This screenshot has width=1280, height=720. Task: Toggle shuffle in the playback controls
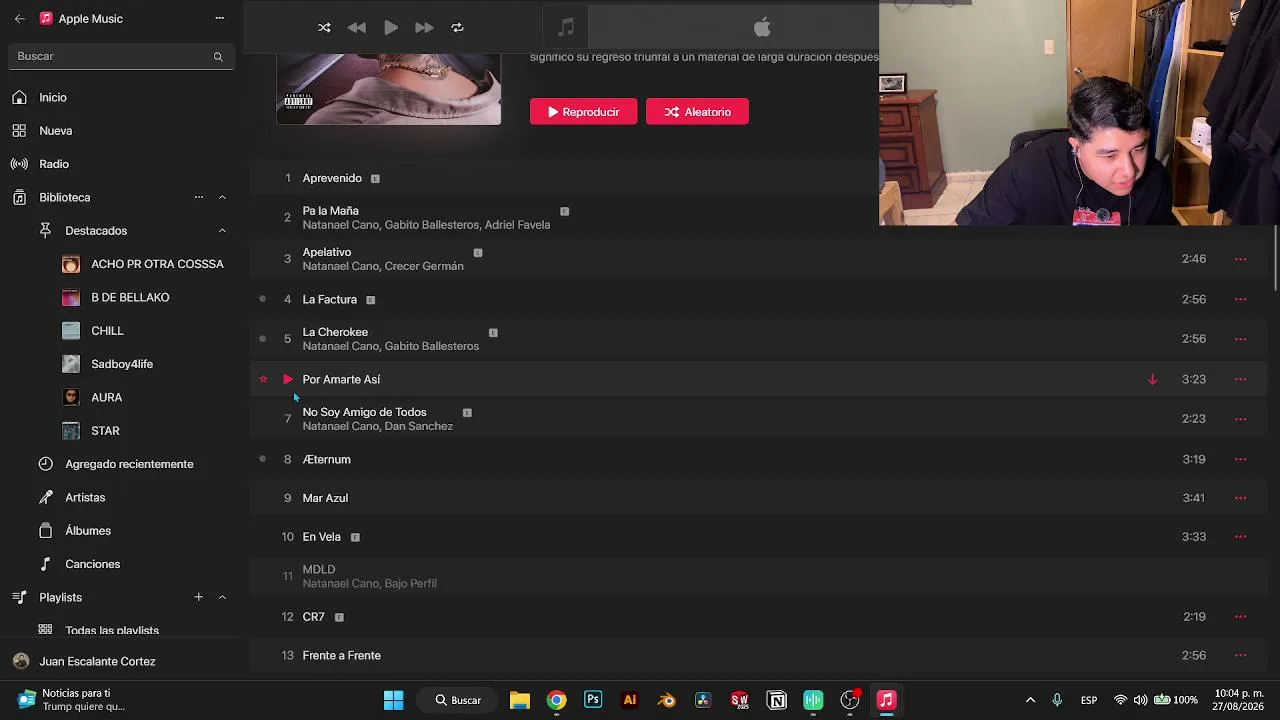tap(324, 28)
